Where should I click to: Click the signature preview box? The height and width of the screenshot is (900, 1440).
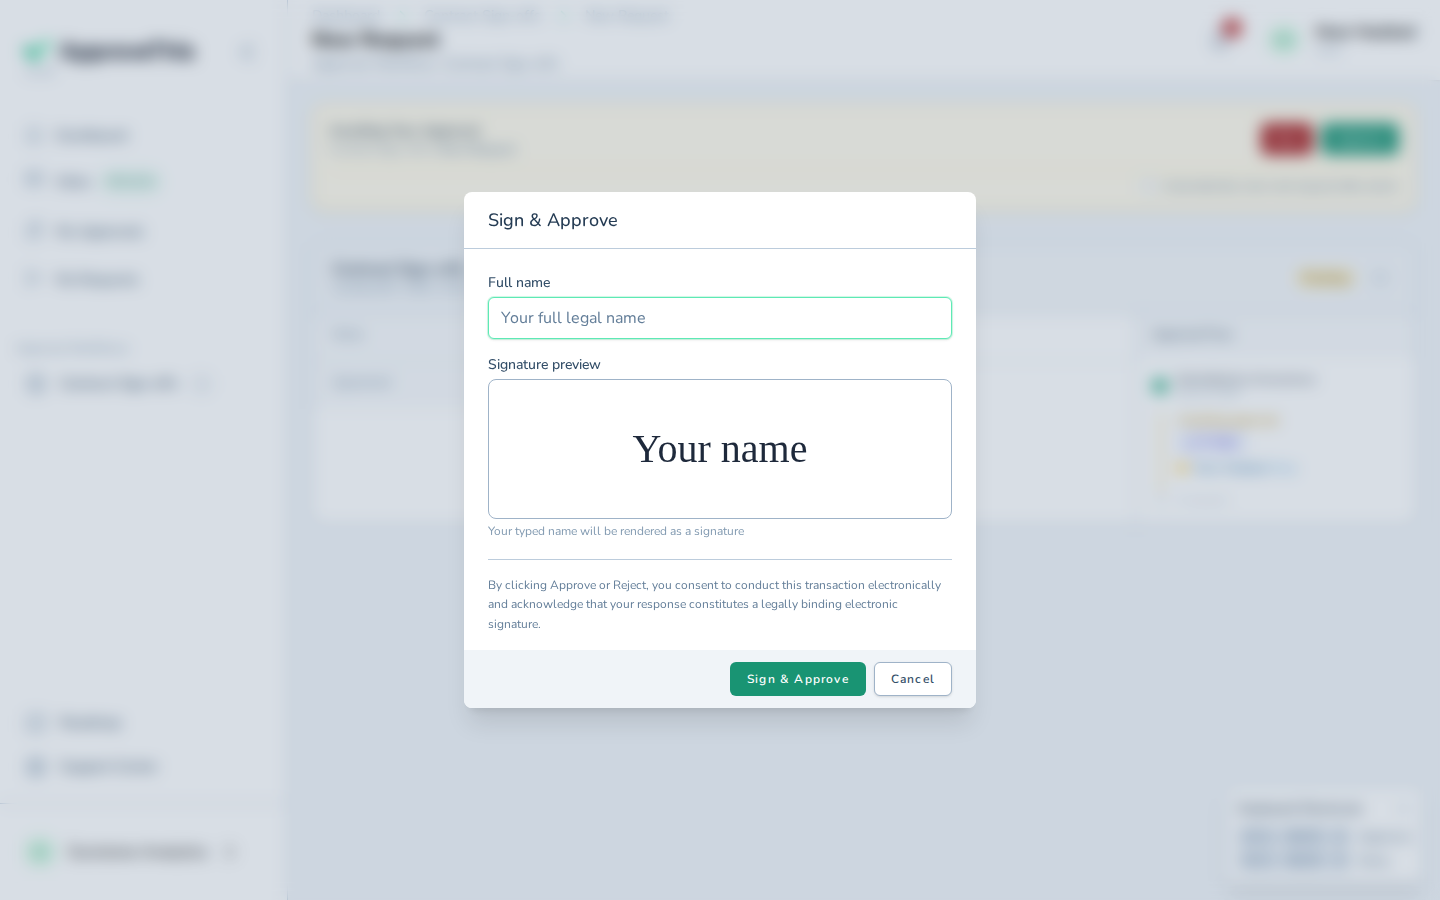(720, 449)
